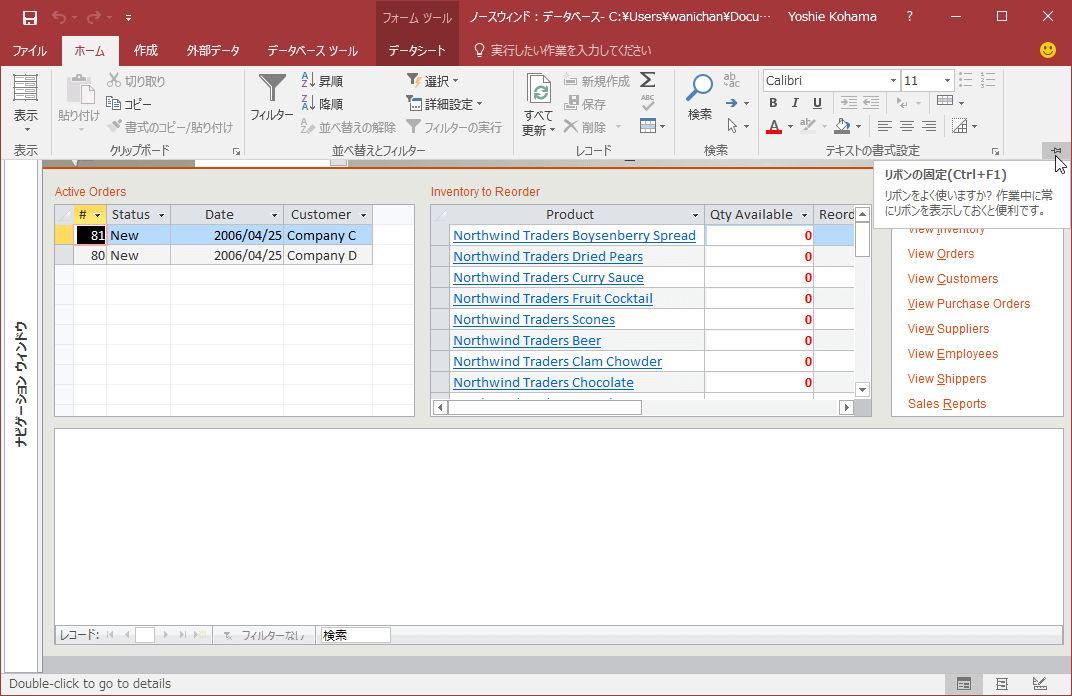Open the Qty Available column dropdown
Screen dimensions: 1072x696
click(x=804, y=215)
